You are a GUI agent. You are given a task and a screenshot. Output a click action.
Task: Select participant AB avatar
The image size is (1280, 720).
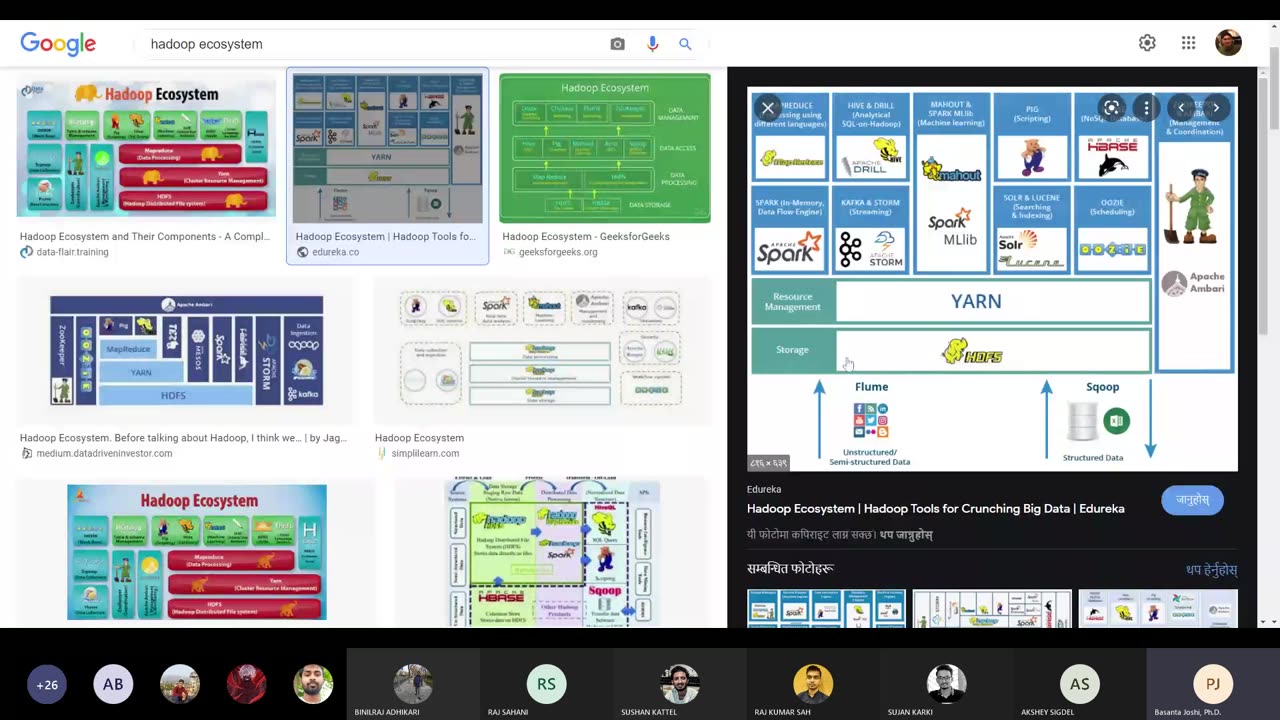pos(113,684)
